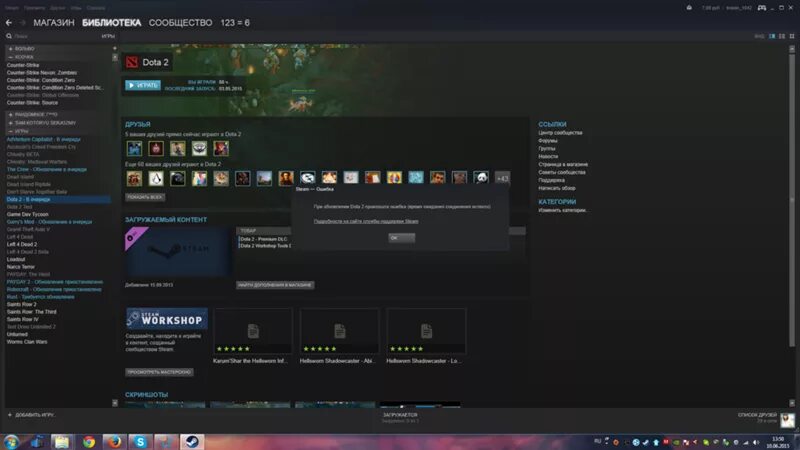This screenshot has width=800, height=450.
Task: Click the Steam back arrow
Action: (x=9, y=22)
